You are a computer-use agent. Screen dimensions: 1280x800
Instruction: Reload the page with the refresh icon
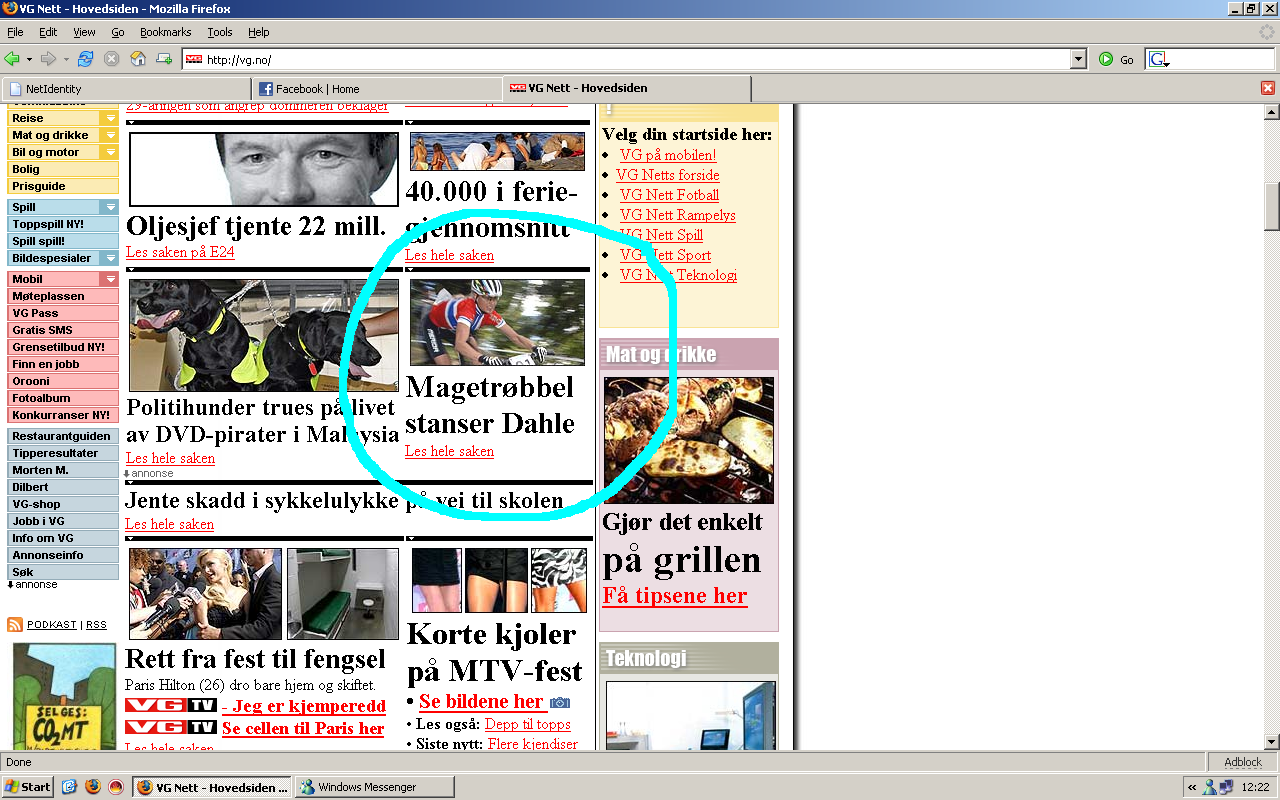86,59
